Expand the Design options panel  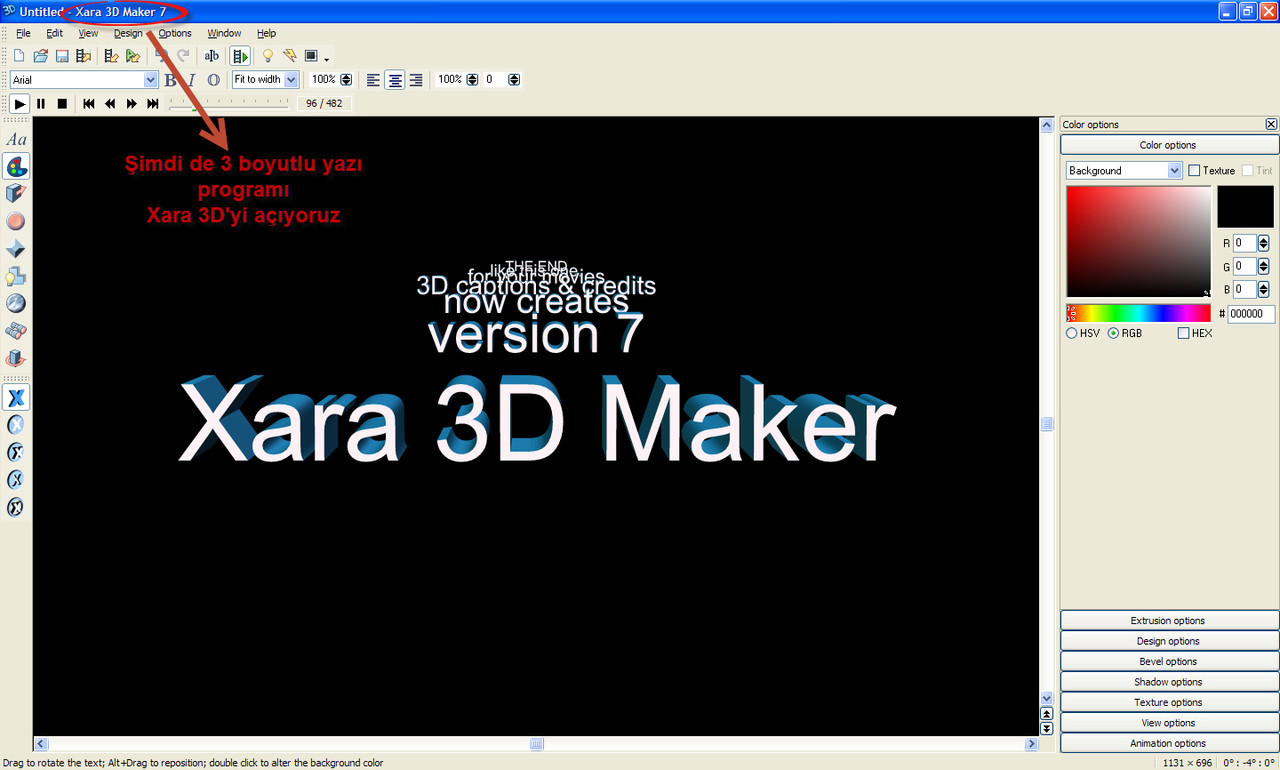pos(1168,641)
